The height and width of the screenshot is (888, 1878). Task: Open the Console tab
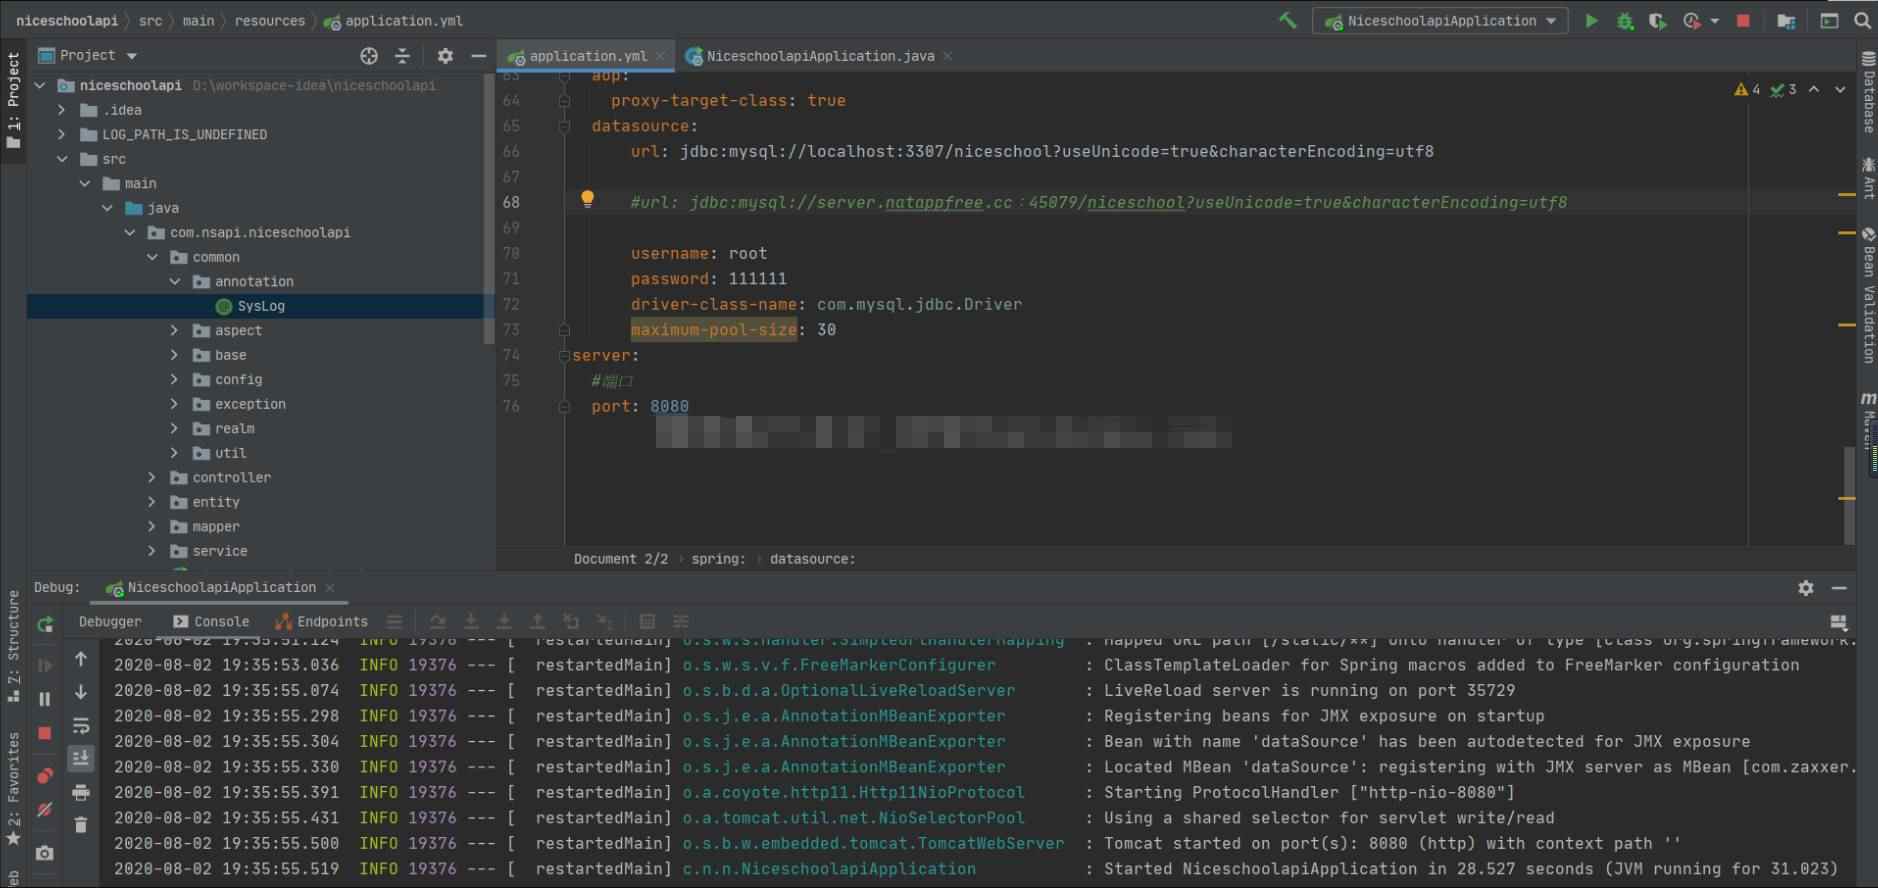click(211, 621)
